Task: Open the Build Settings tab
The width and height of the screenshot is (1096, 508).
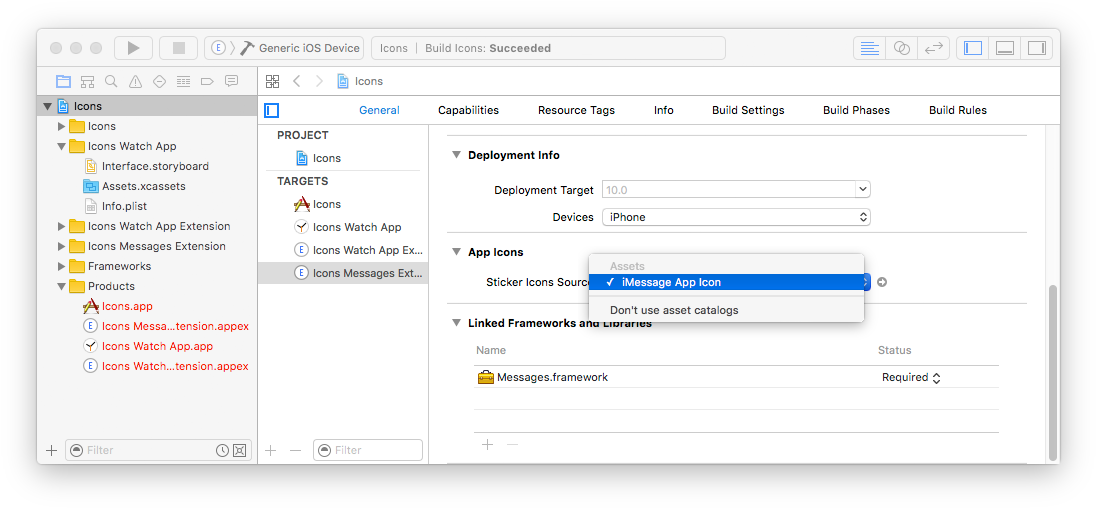Action: [x=749, y=110]
